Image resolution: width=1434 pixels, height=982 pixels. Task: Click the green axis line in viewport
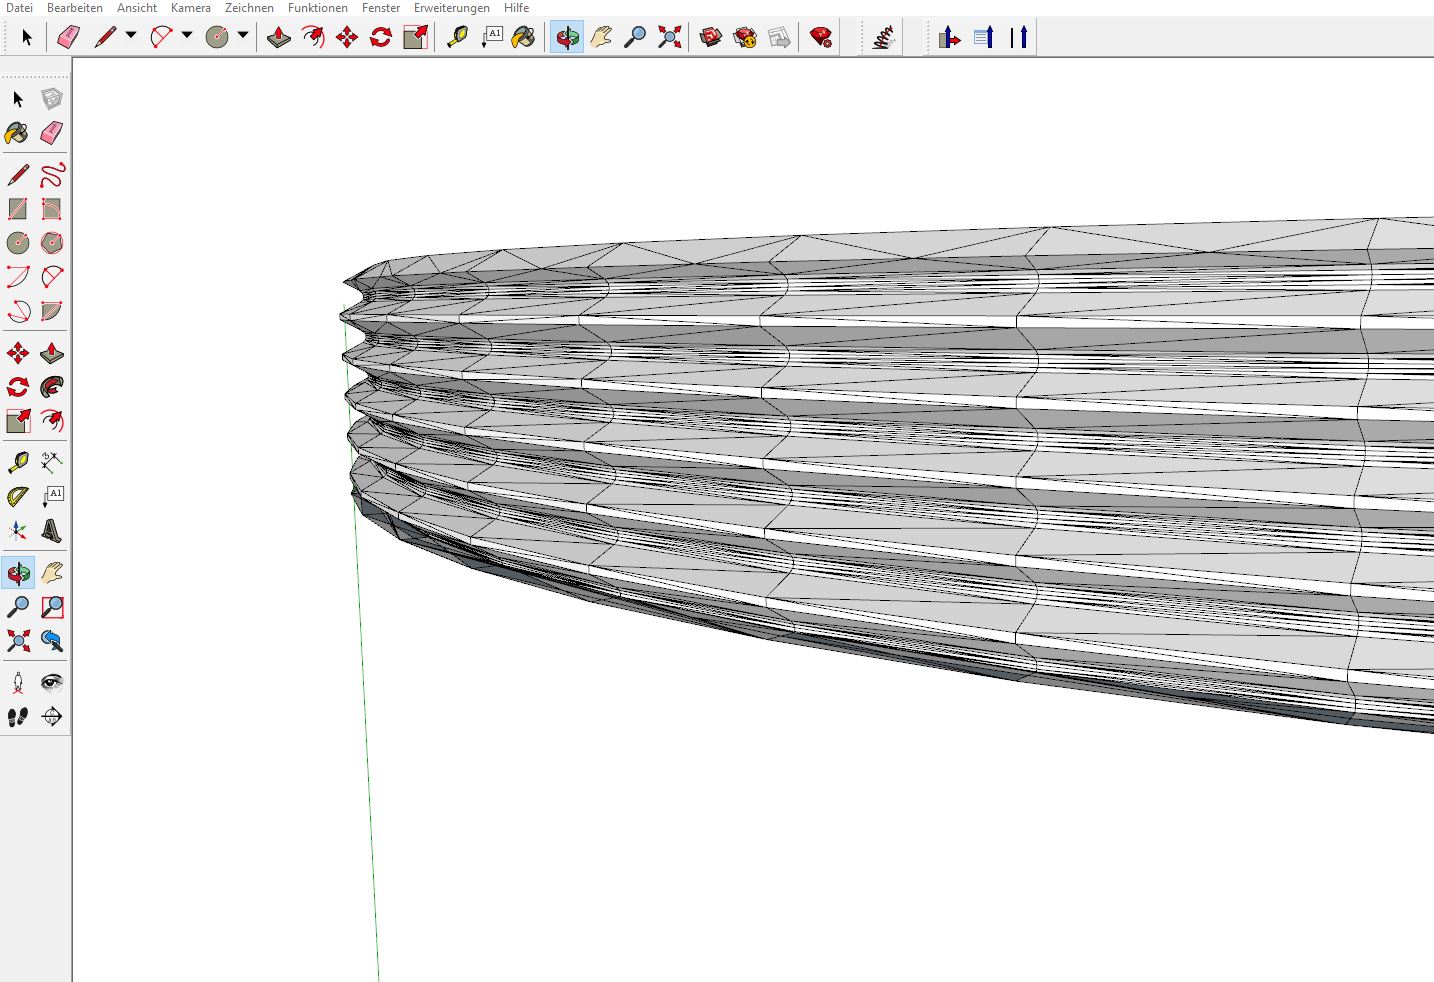367,750
